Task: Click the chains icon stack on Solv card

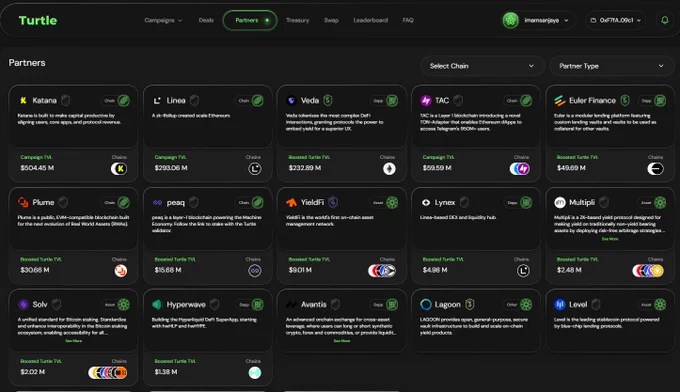Action: coord(108,372)
